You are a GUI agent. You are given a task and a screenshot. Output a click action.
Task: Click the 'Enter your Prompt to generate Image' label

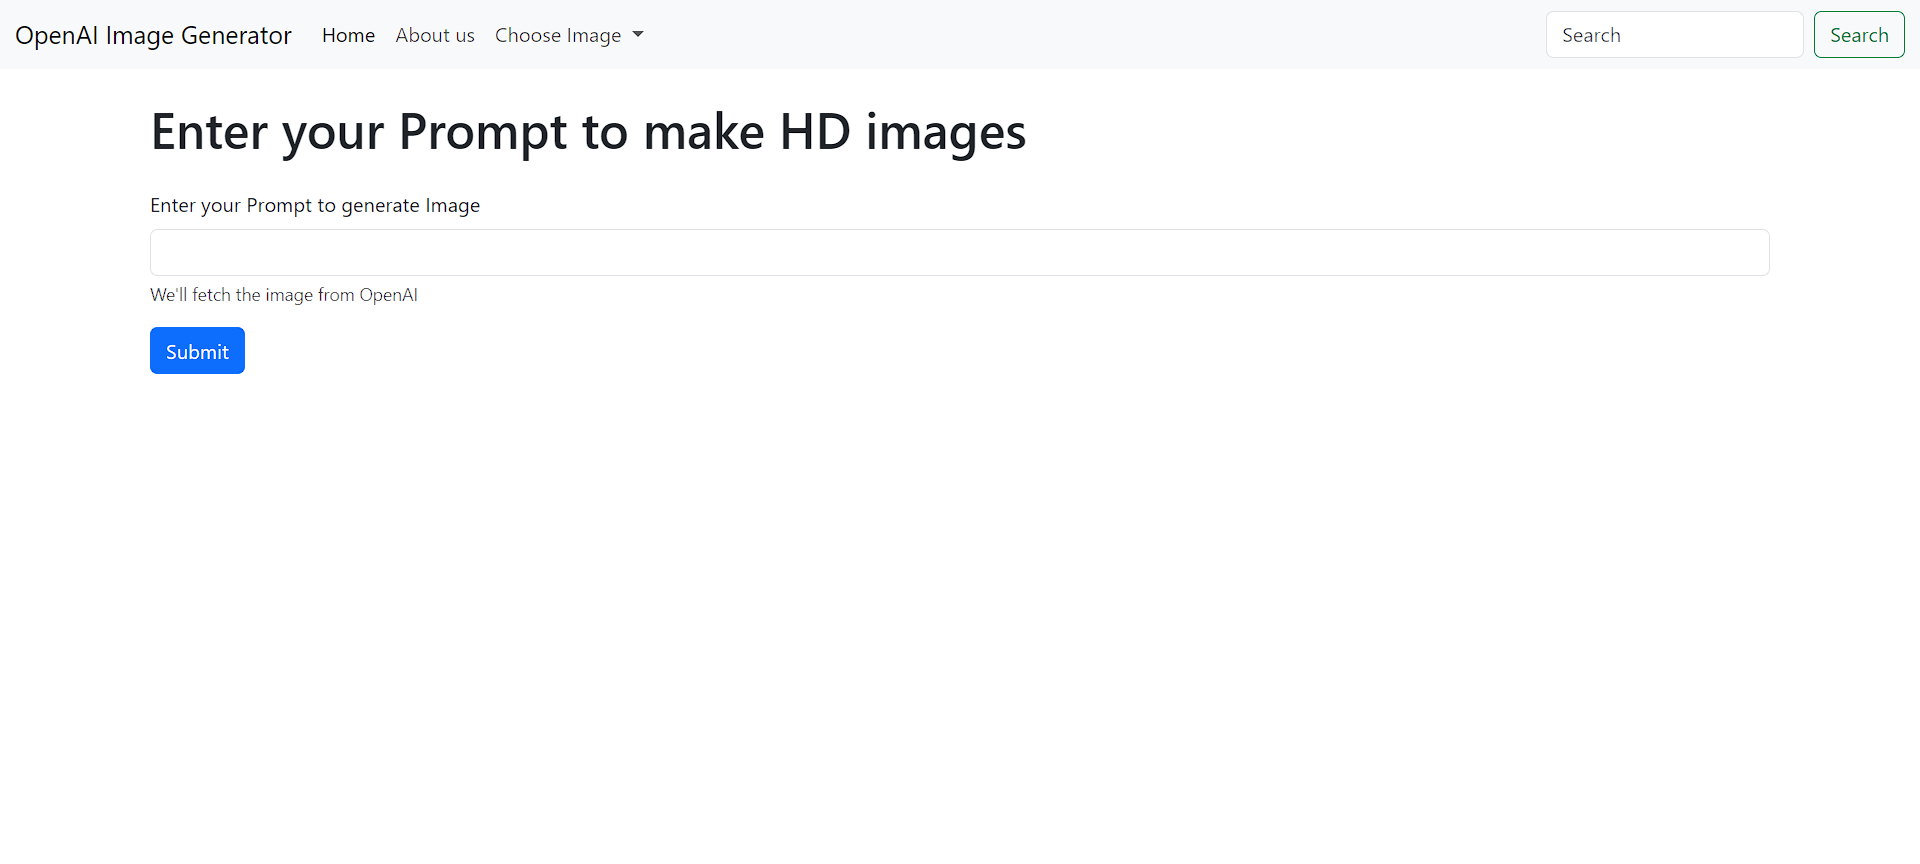click(x=315, y=205)
